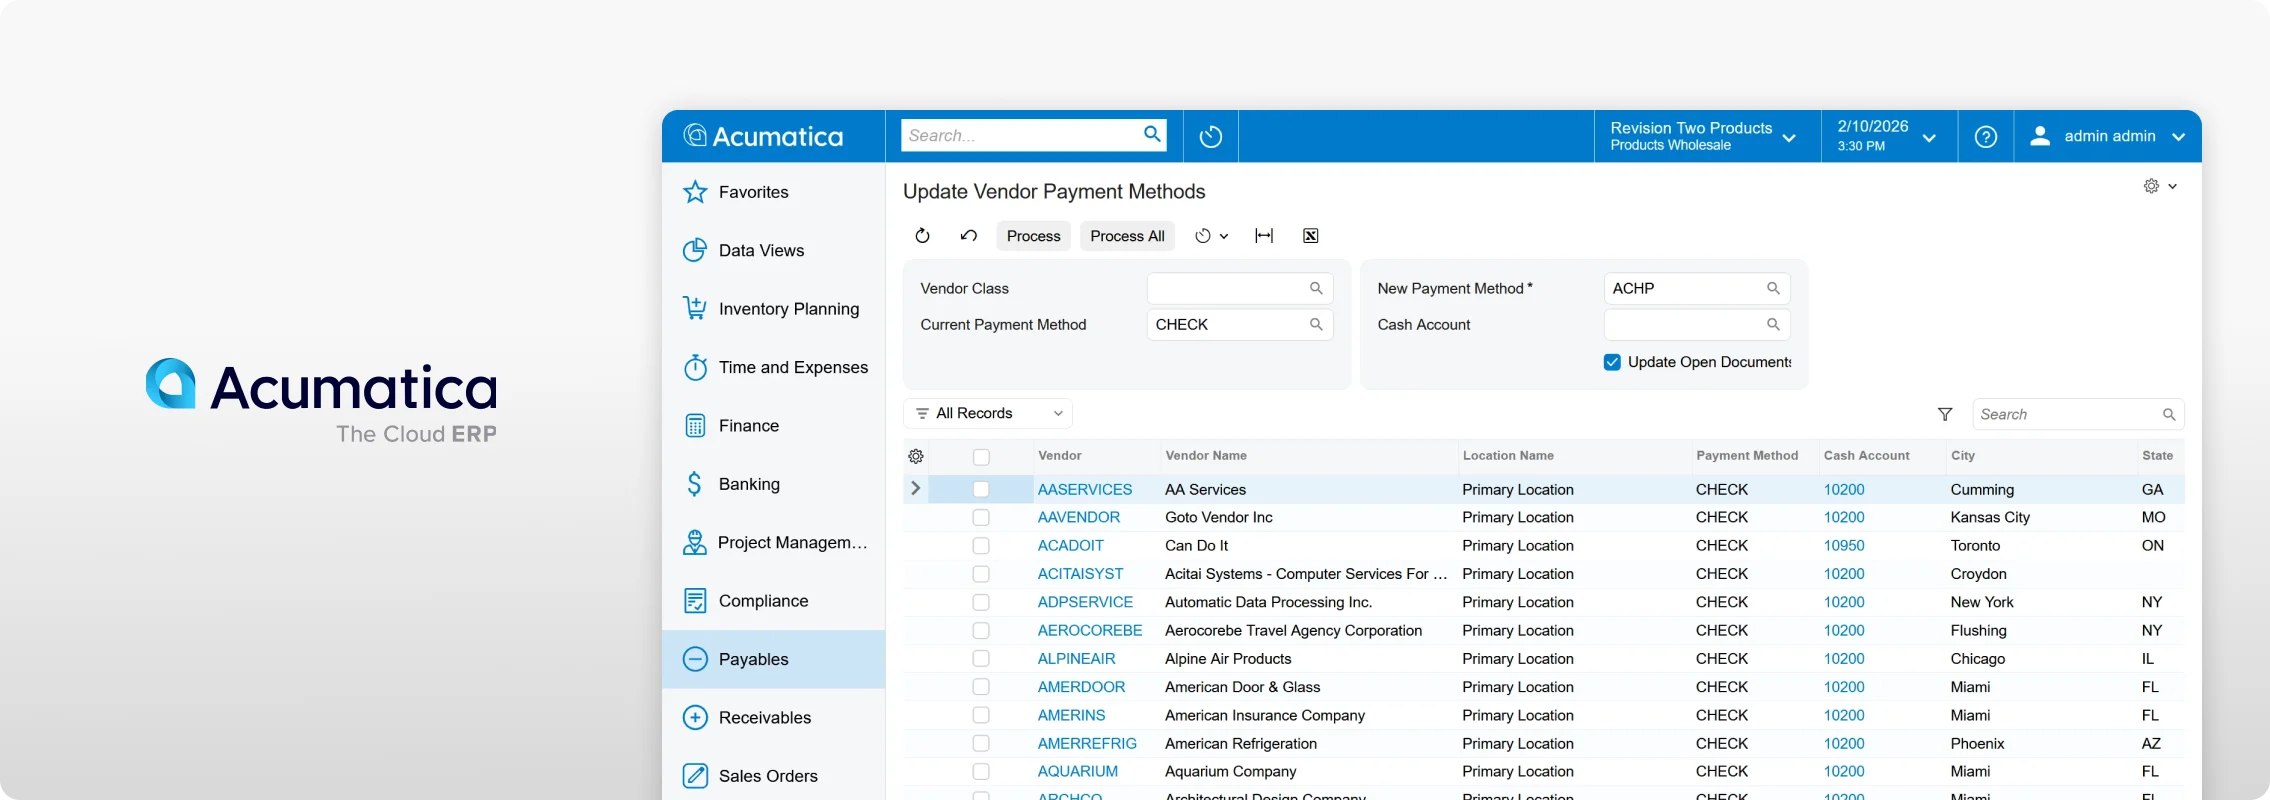Click the undo cancel toolbar icon
2270x800 pixels.
pos(968,236)
